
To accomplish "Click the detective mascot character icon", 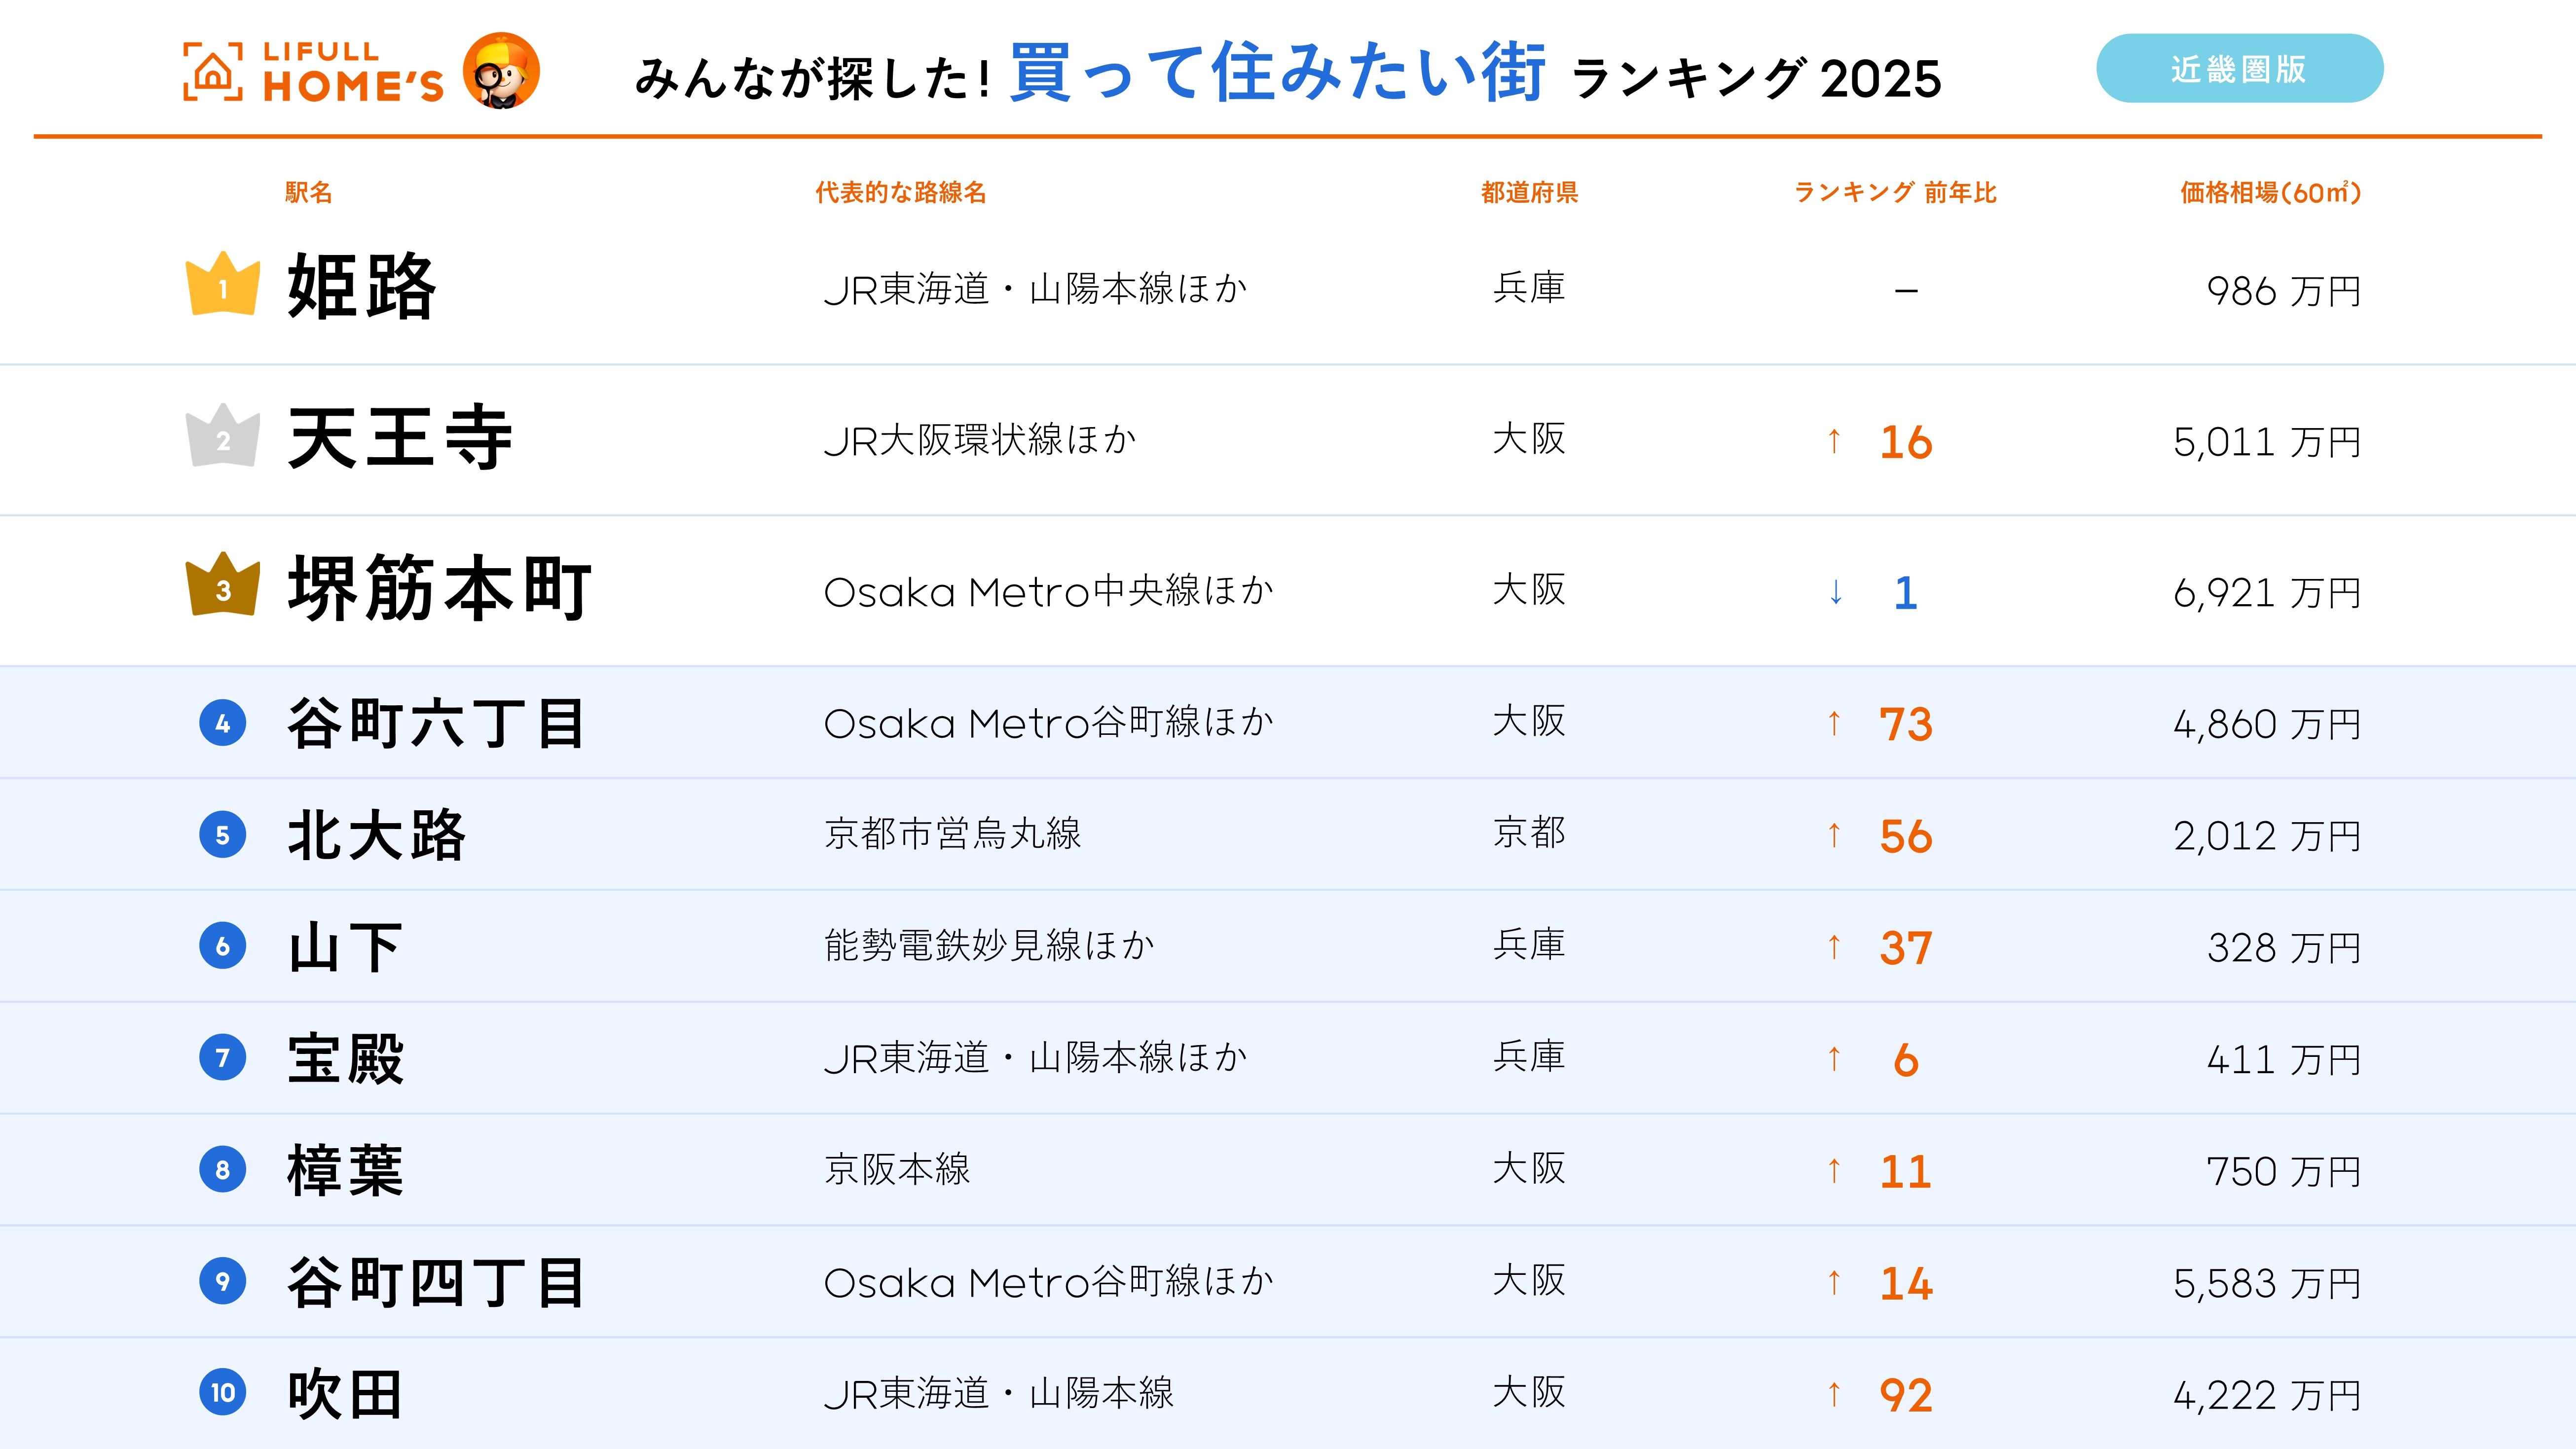I will click(x=501, y=71).
